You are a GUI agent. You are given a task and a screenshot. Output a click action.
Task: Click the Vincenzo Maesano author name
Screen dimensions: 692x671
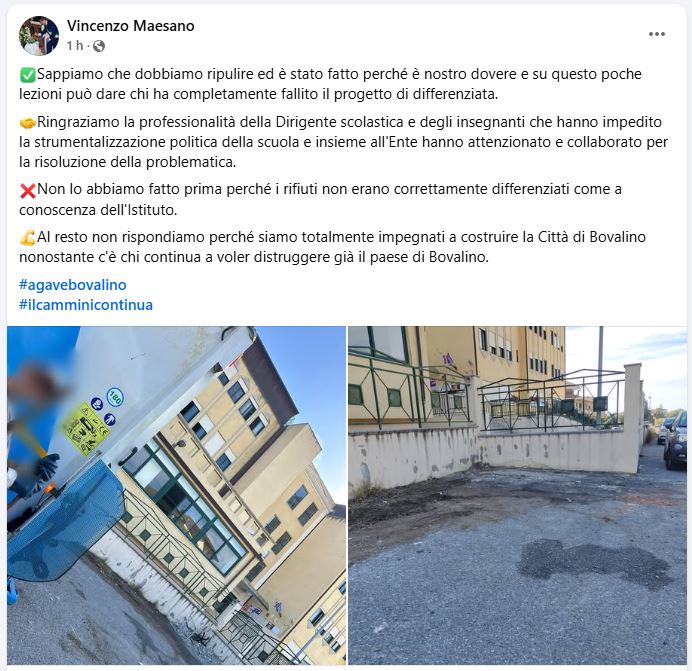click(x=131, y=26)
